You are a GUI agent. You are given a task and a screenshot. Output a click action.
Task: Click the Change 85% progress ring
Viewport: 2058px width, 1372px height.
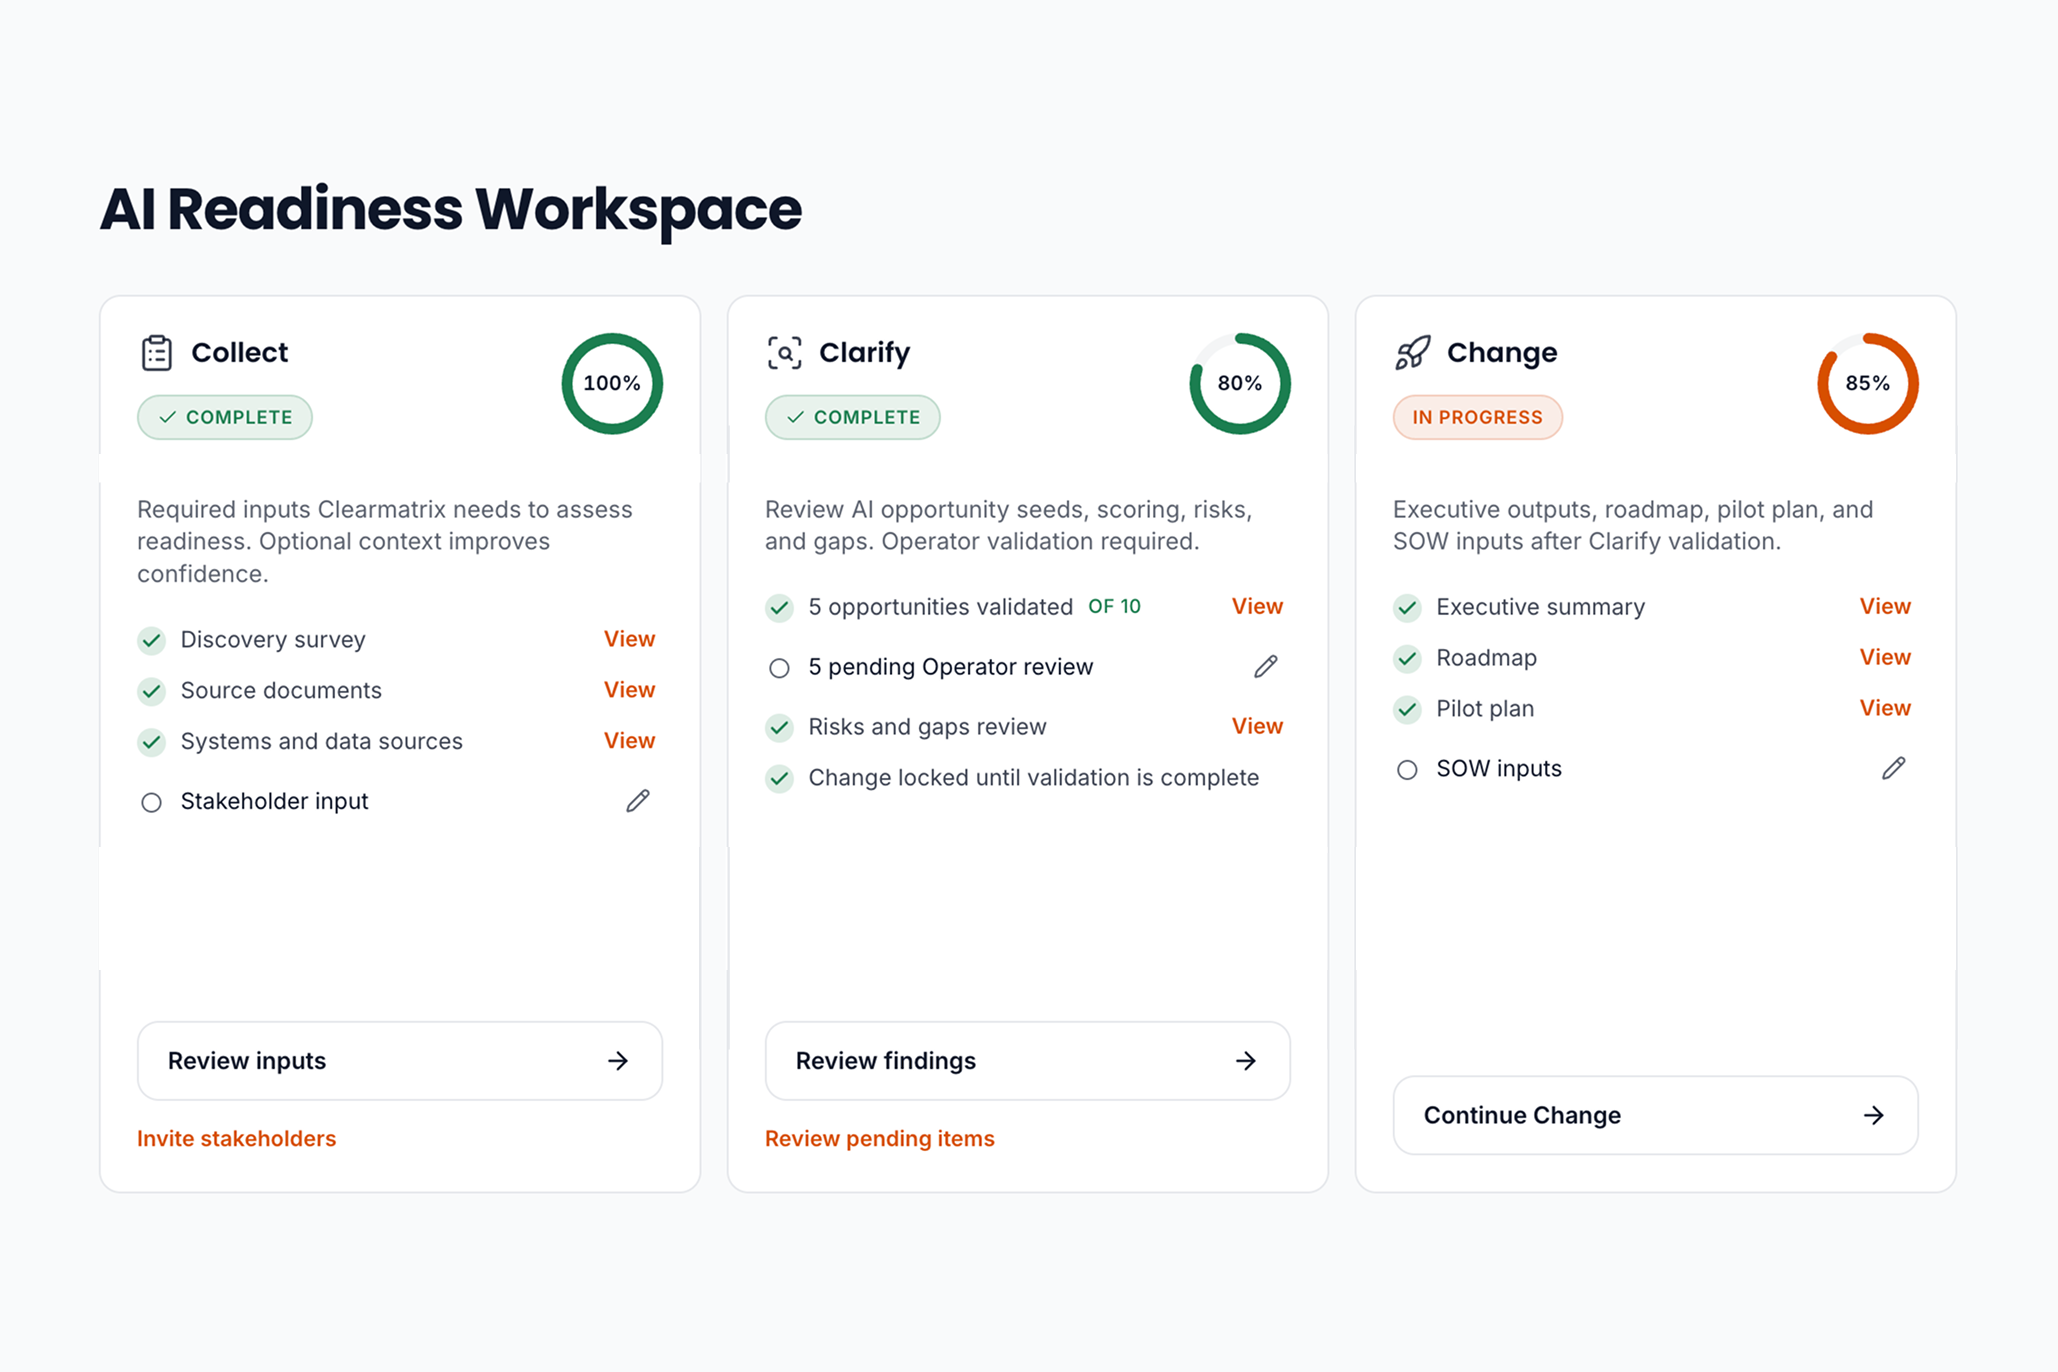1868,384
